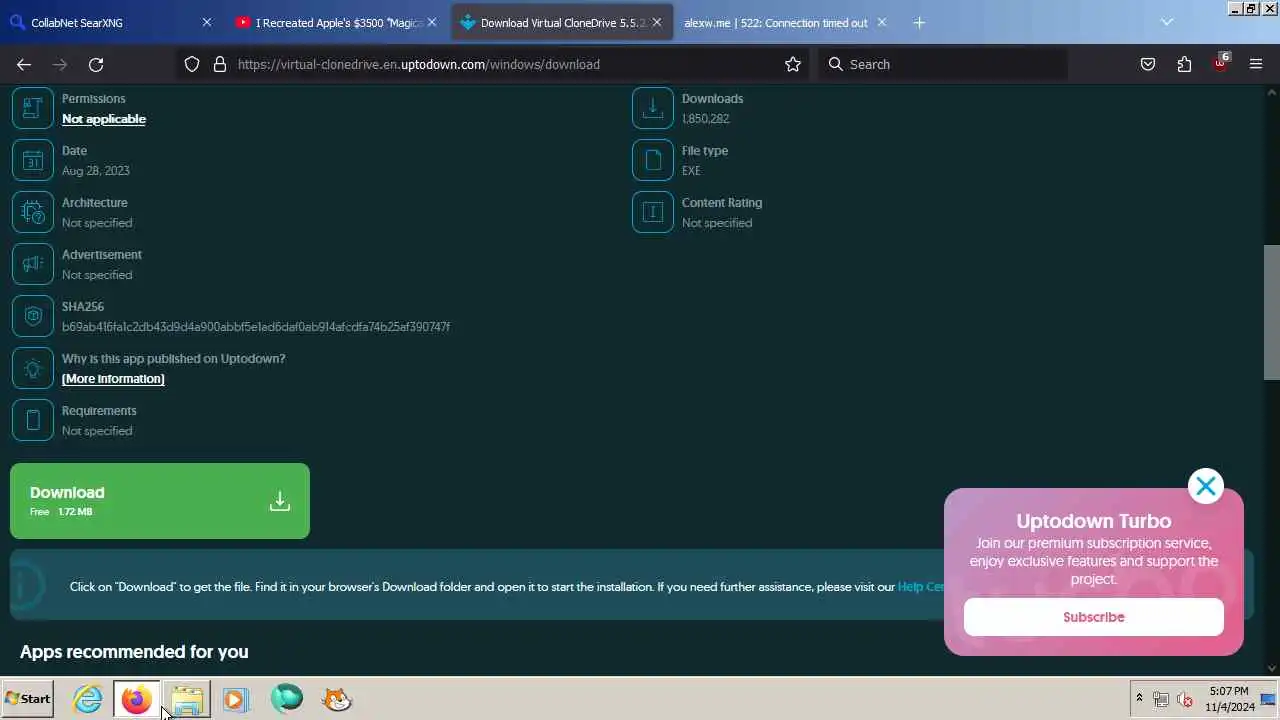Show hidden system tray icons
The width and height of the screenshot is (1280, 720).
(x=1138, y=698)
